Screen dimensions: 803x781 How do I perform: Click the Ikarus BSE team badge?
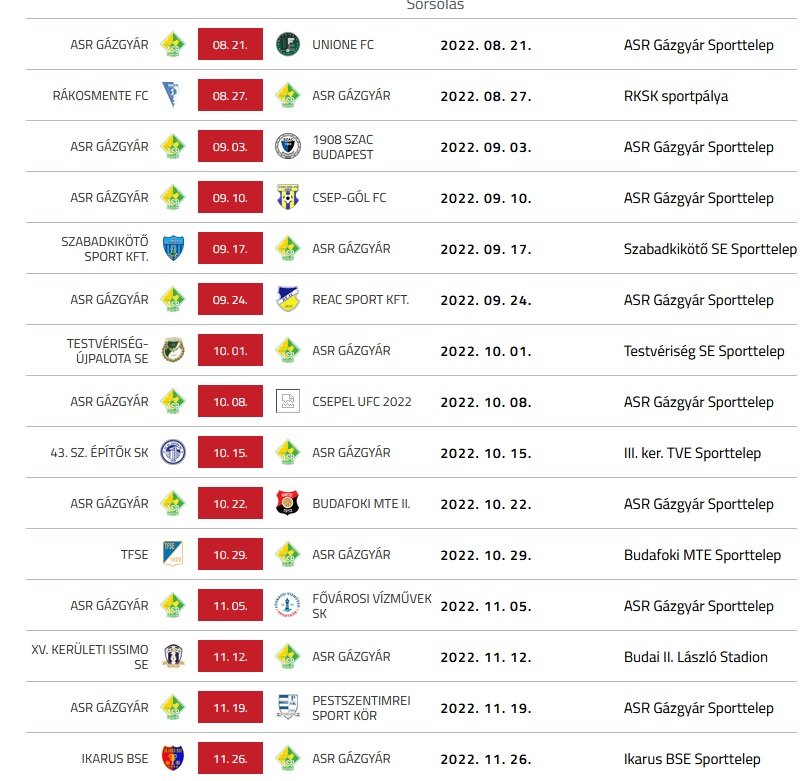point(173,759)
